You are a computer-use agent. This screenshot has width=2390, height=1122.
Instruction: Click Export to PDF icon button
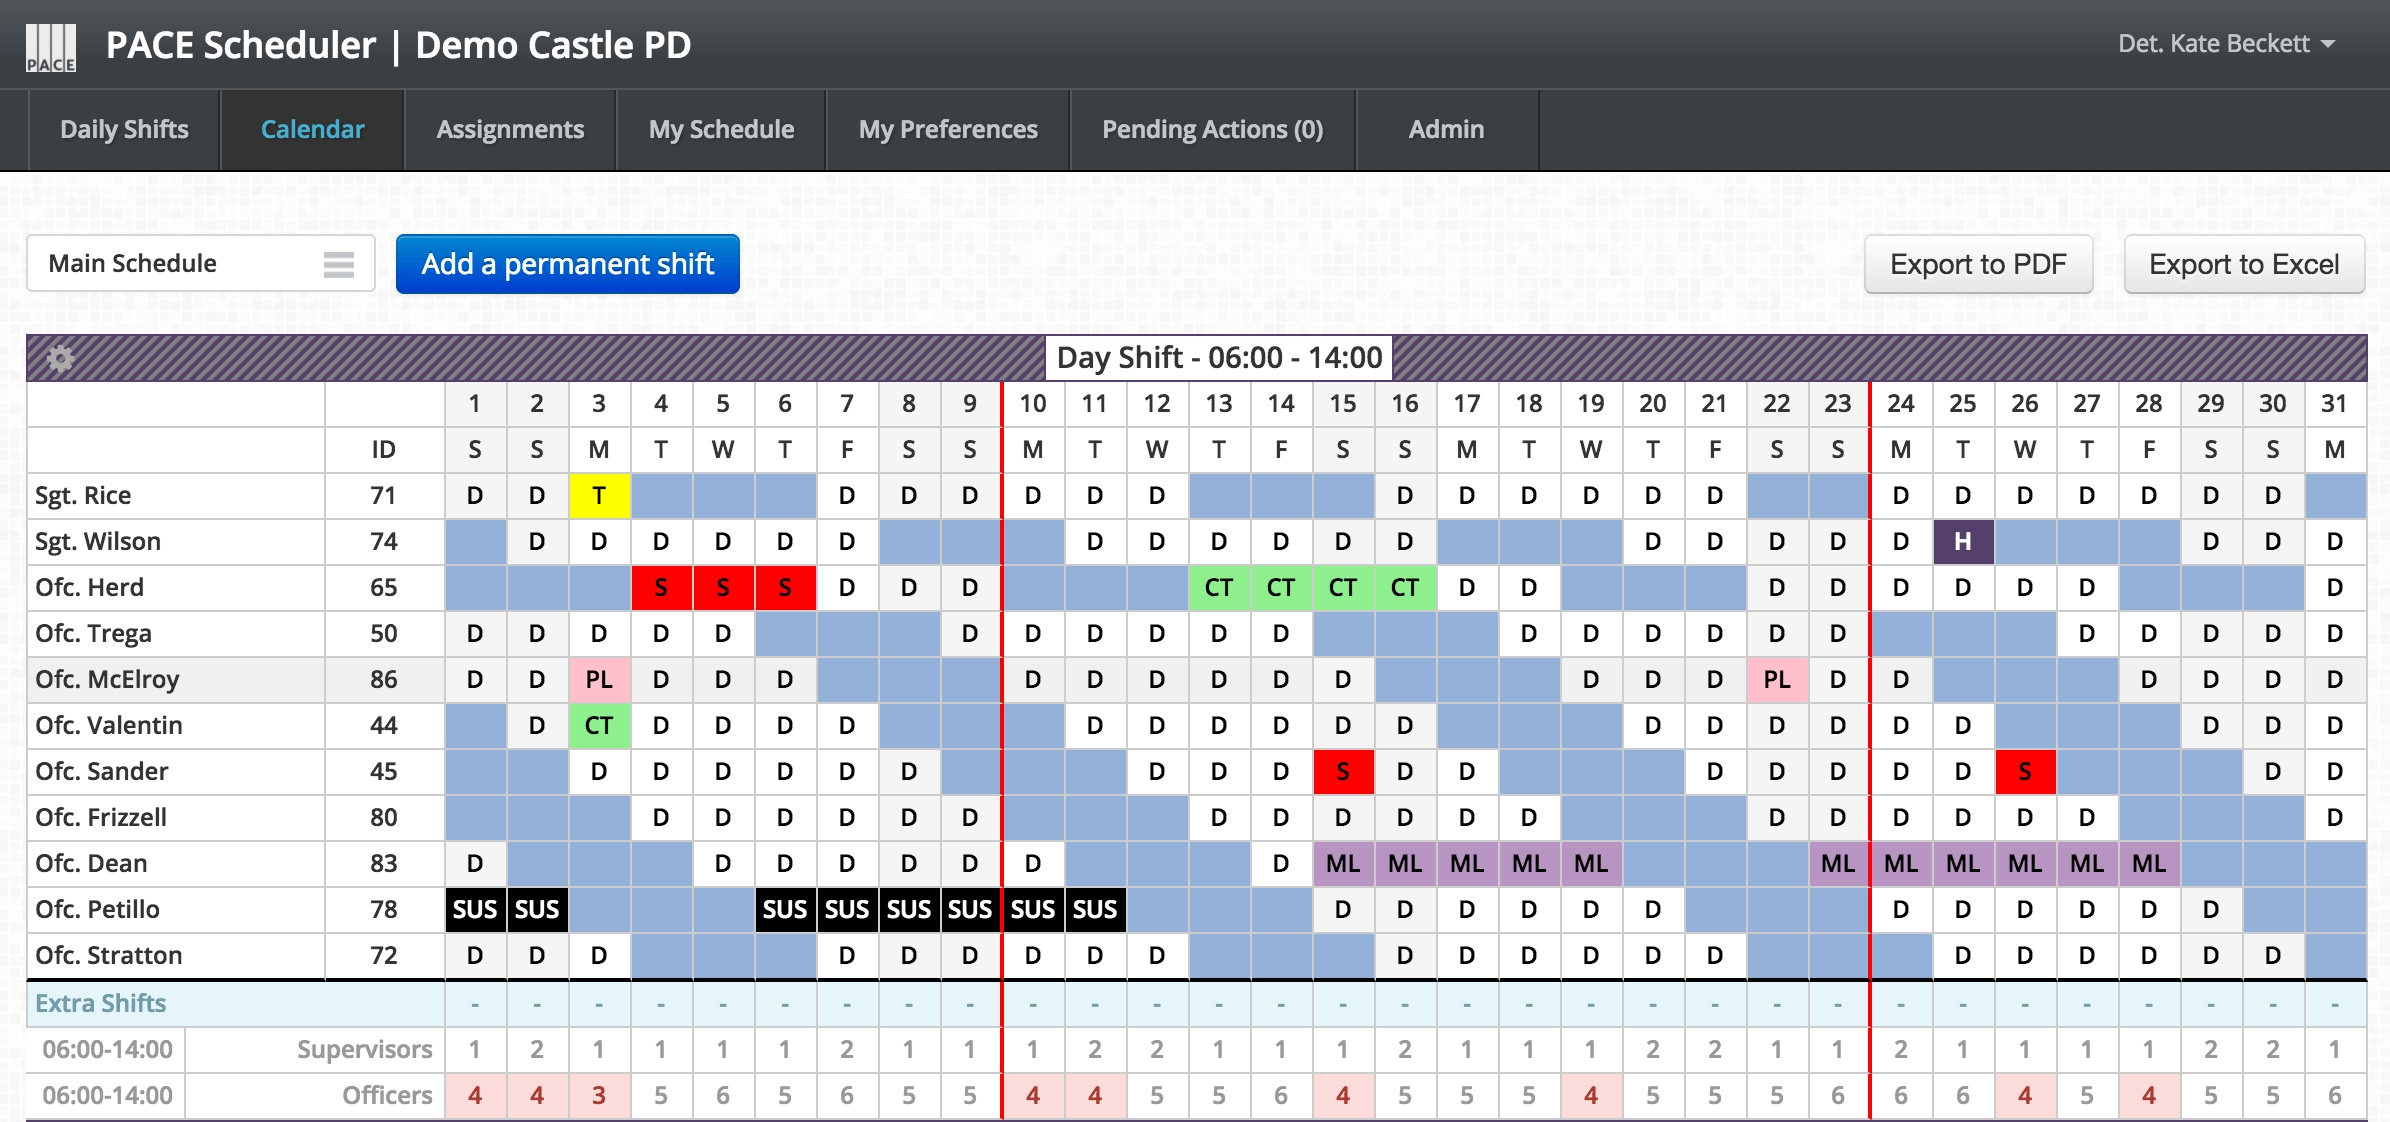pyautogui.click(x=1978, y=264)
